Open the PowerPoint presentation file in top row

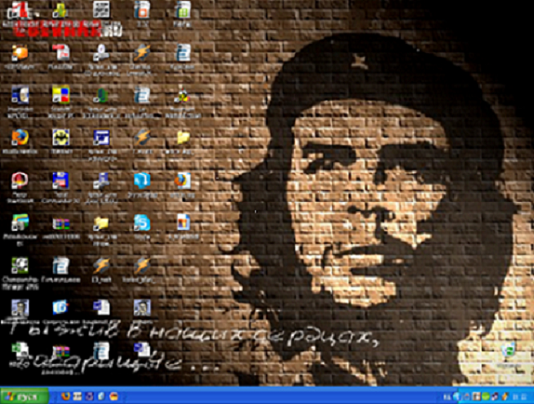pyautogui.click(x=142, y=10)
